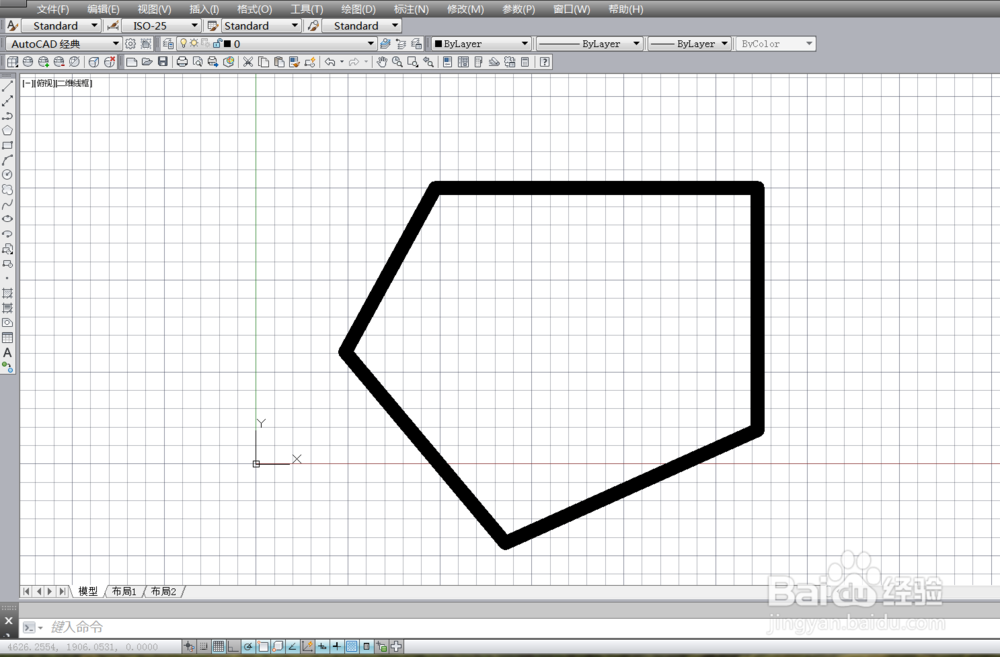Select the Multiline Text tool (A)

8,353
